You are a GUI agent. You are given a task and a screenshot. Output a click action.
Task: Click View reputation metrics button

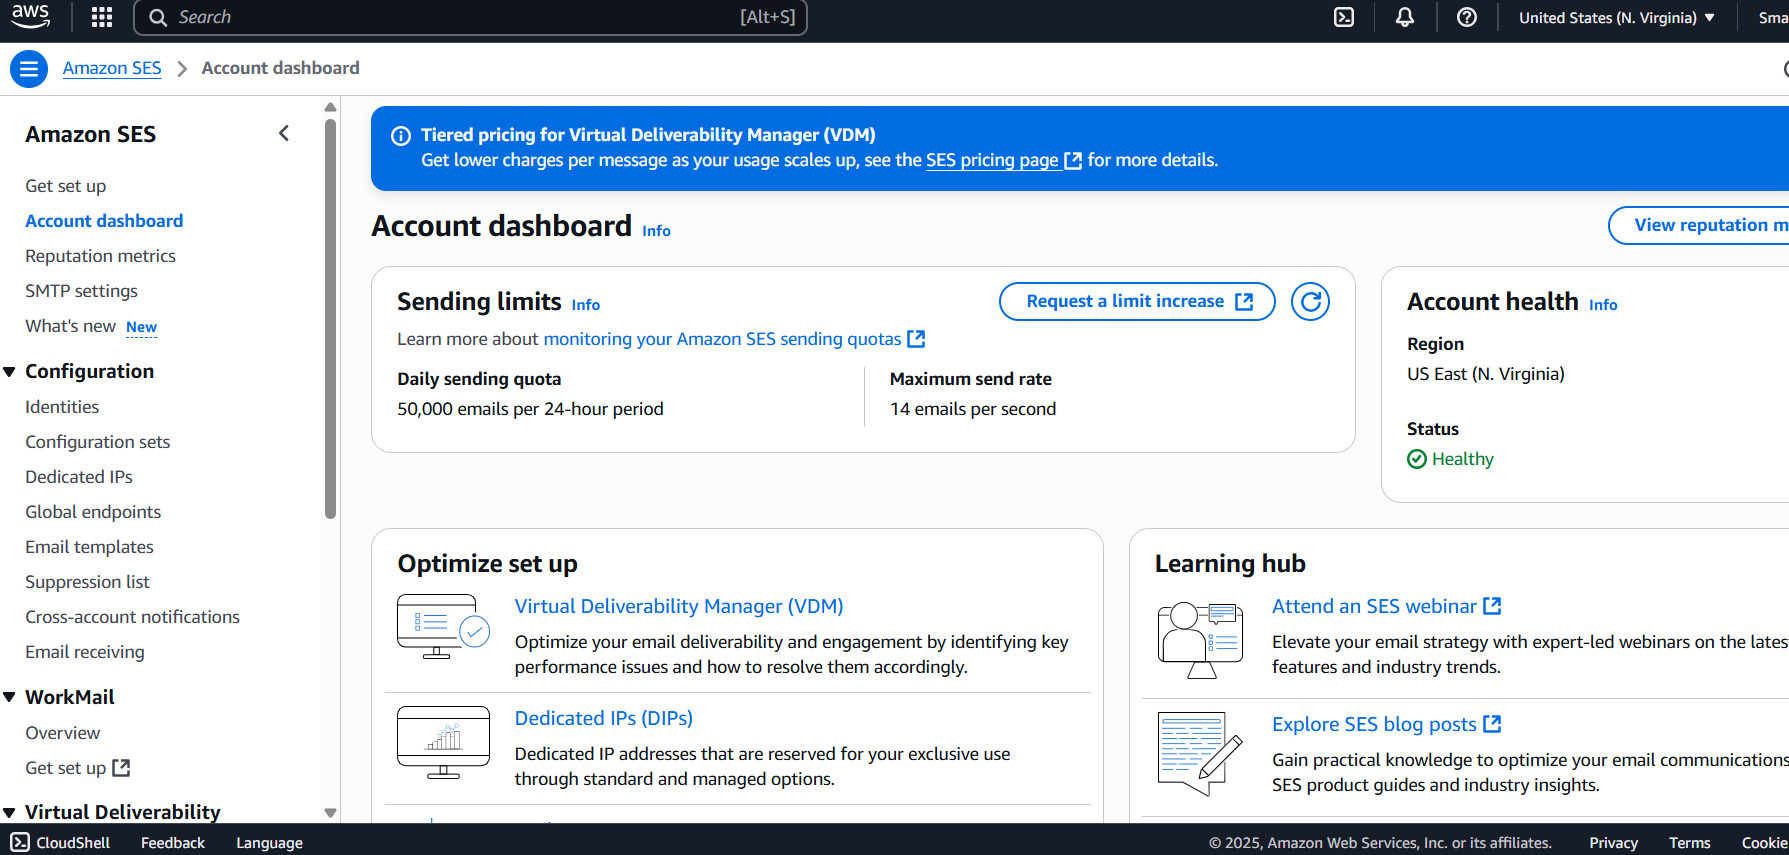click(1700, 225)
